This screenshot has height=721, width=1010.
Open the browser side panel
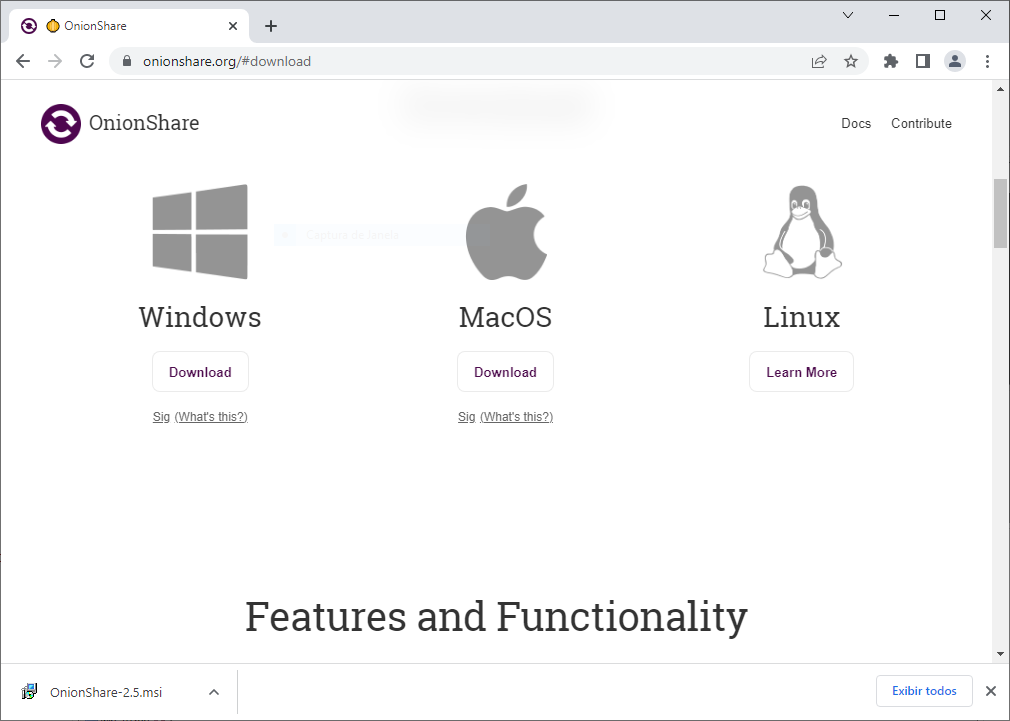click(923, 61)
